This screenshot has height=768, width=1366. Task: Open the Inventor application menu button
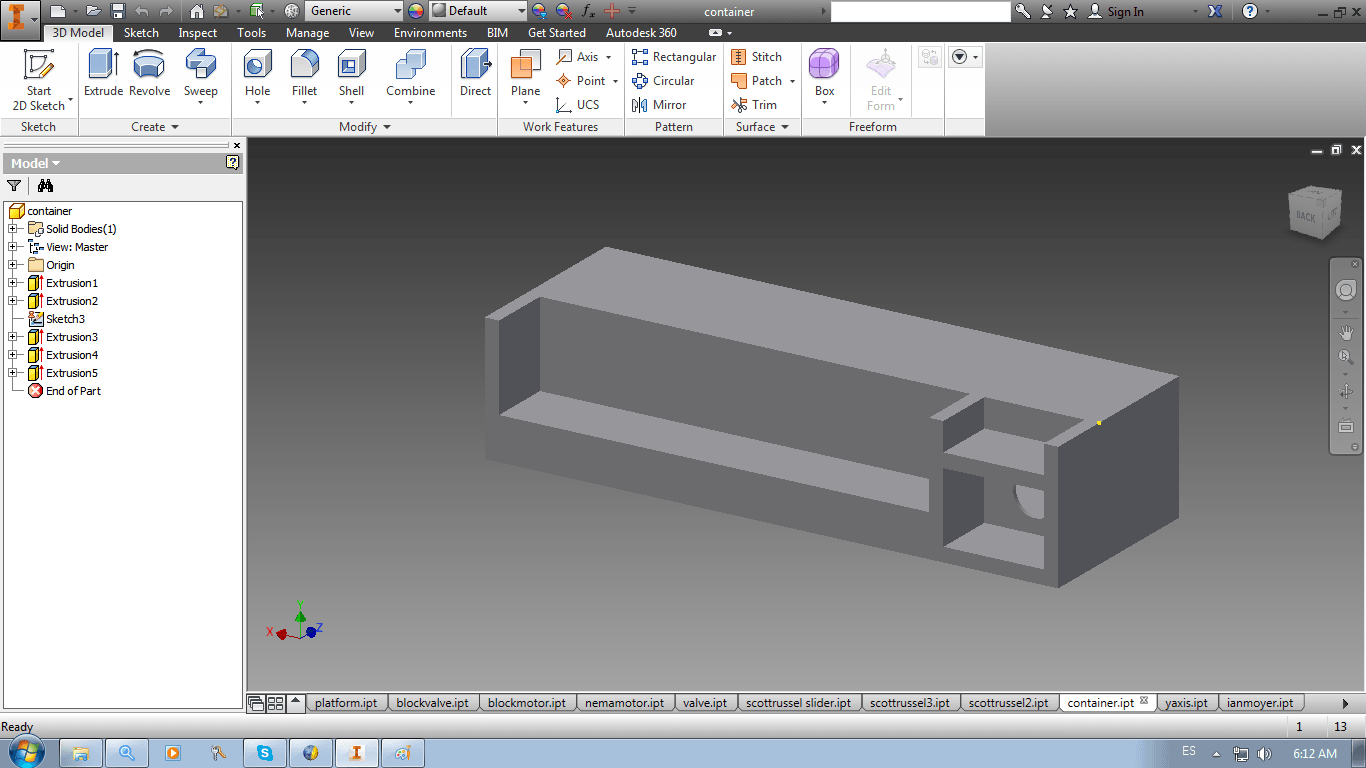point(20,18)
